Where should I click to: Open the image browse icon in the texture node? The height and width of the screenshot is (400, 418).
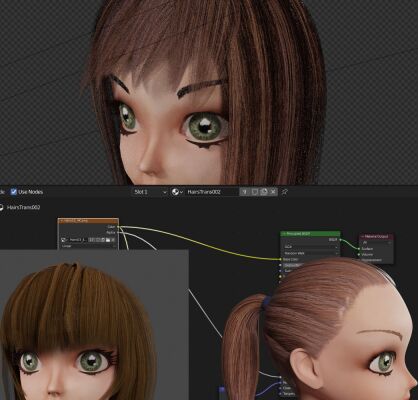tap(65, 240)
